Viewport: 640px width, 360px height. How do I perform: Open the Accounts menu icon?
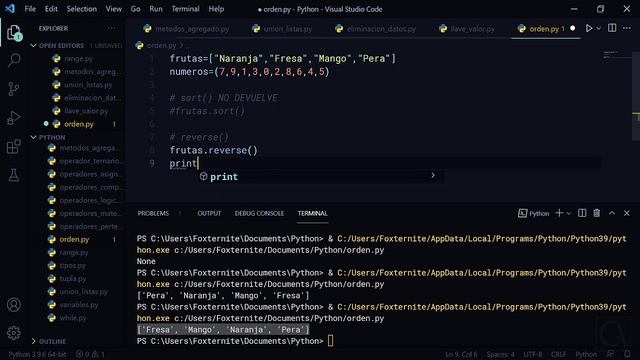coord(13,304)
